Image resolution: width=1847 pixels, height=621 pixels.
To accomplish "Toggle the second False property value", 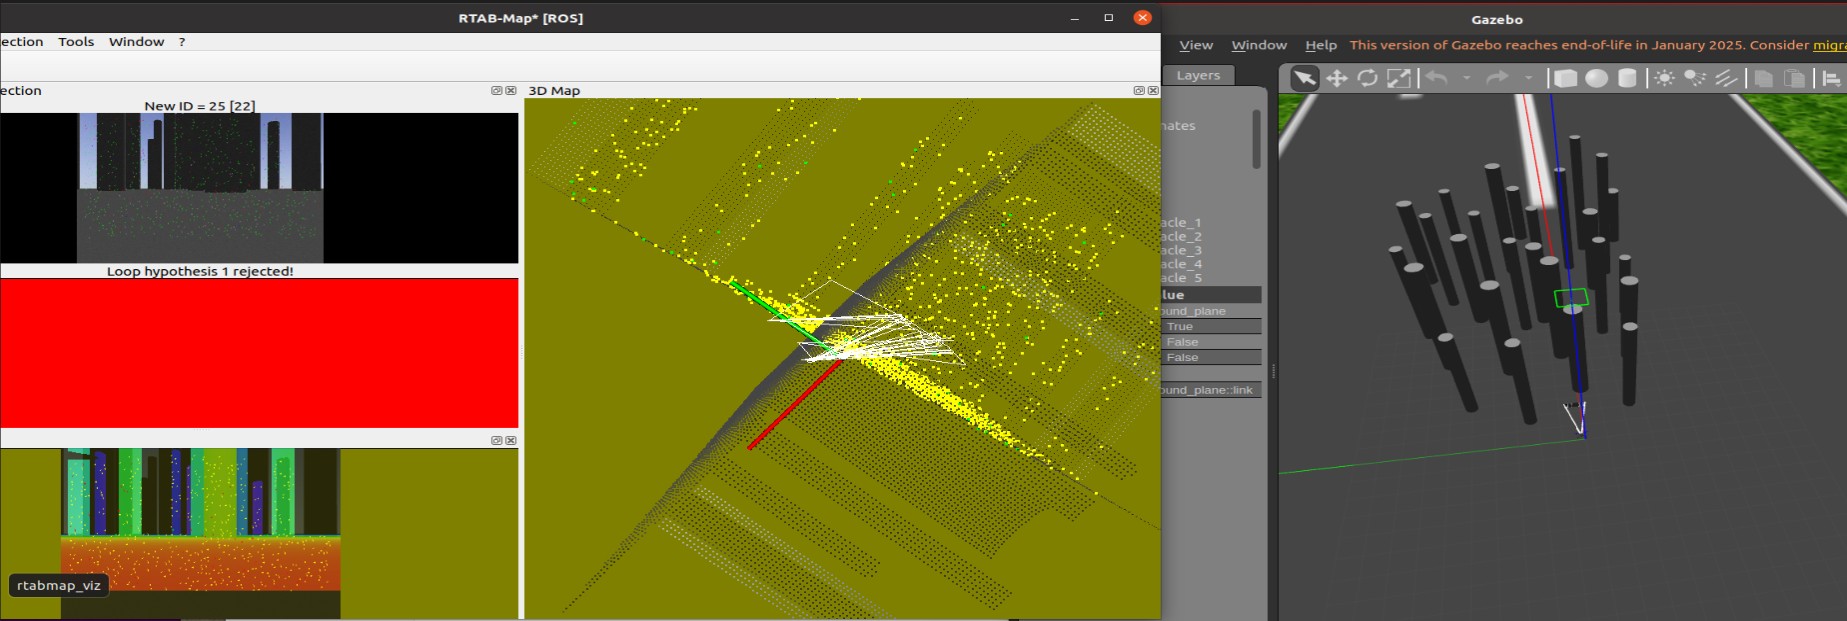I will (1210, 357).
